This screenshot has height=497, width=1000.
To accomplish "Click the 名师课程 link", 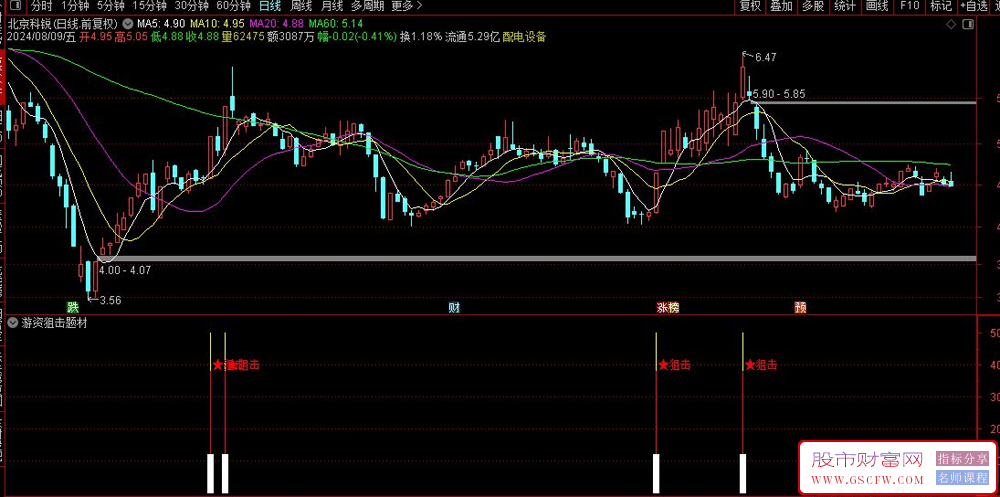I will coord(962,477).
